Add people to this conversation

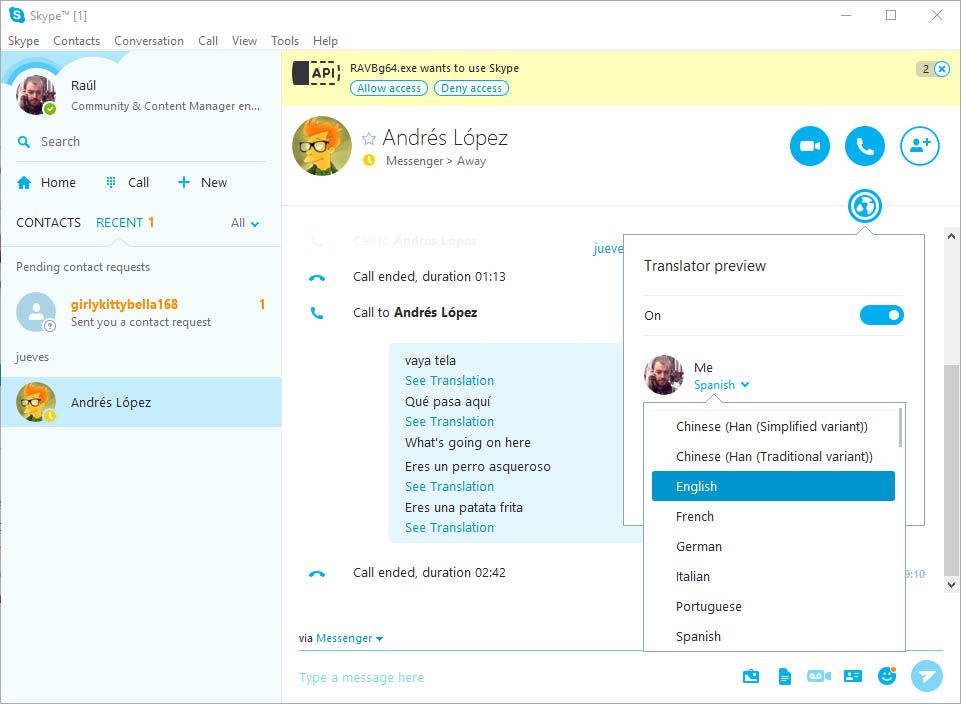point(919,146)
